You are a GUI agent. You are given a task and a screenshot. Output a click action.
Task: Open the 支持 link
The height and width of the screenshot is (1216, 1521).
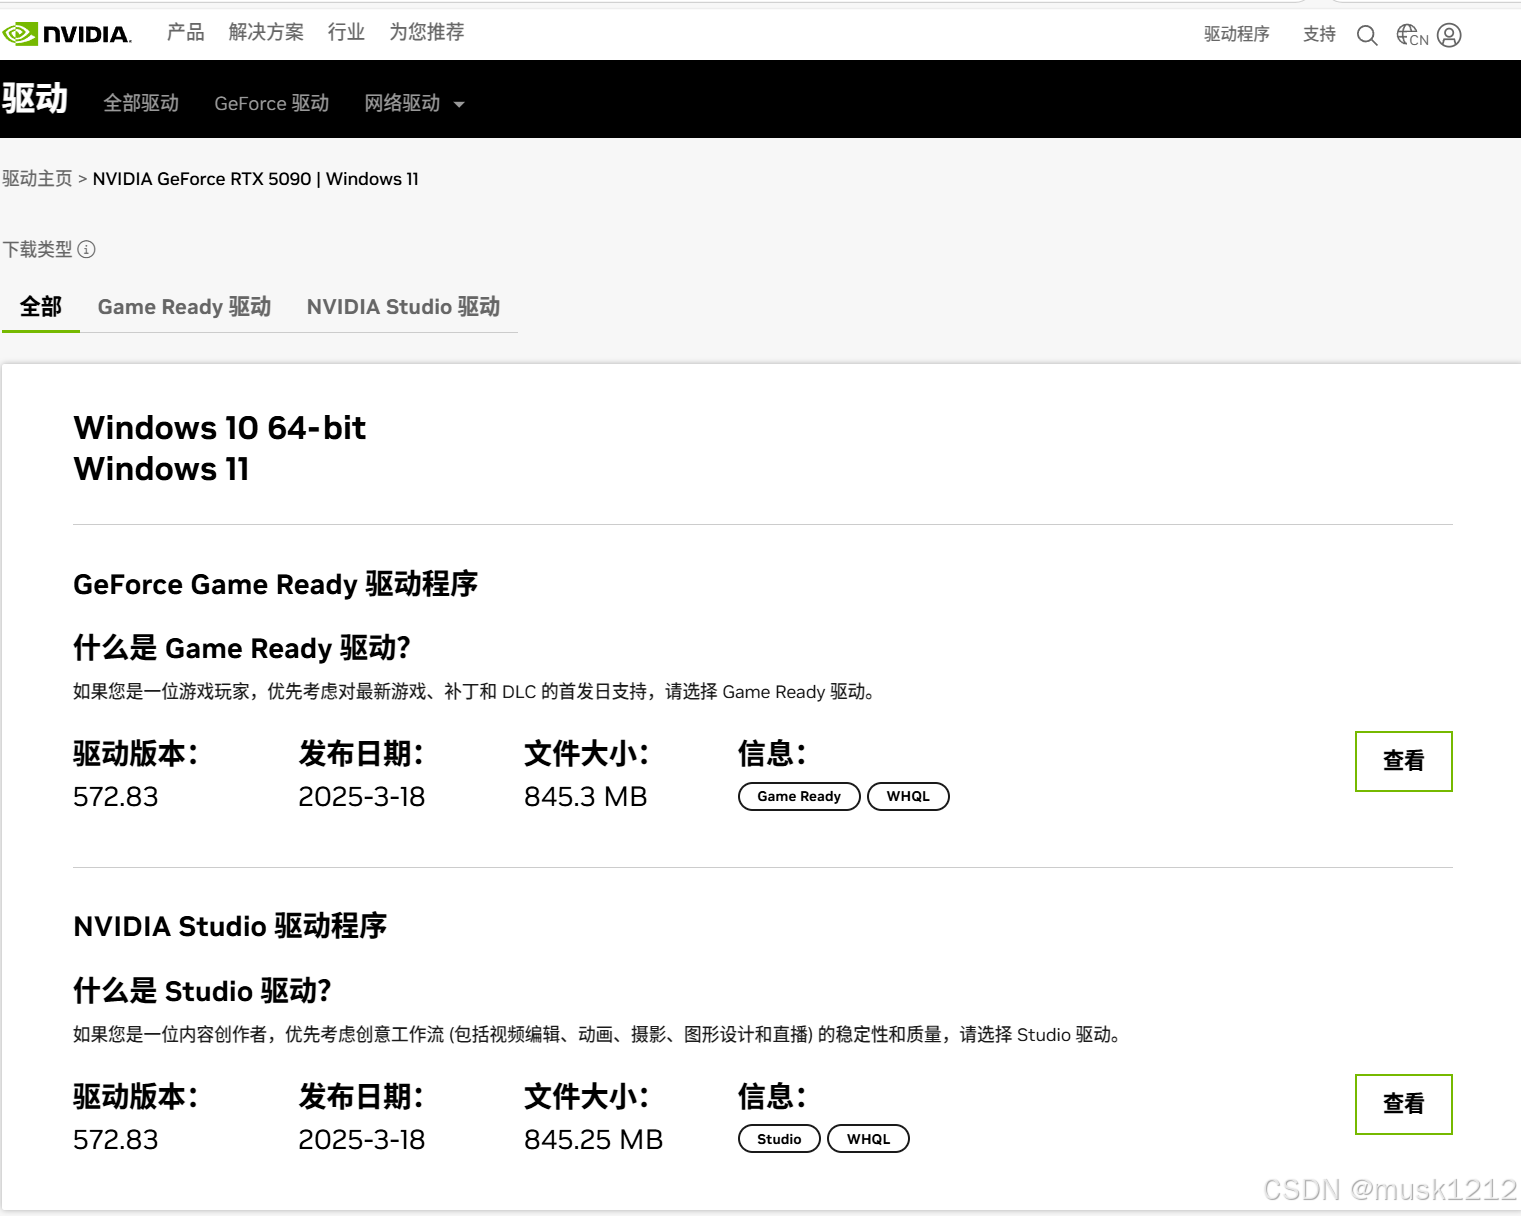point(1319,34)
